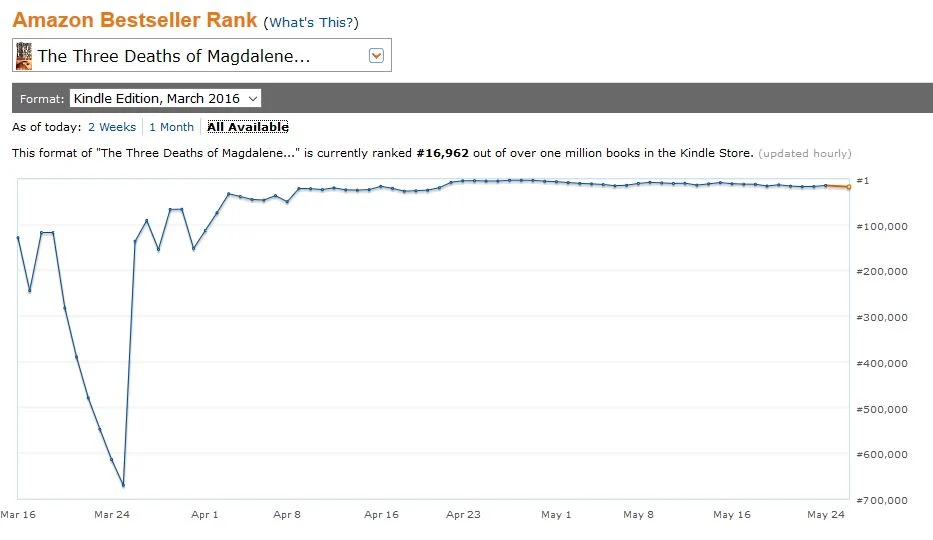Click the Apr 23 x-axis date label
This screenshot has height=540, width=933.
[463, 515]
